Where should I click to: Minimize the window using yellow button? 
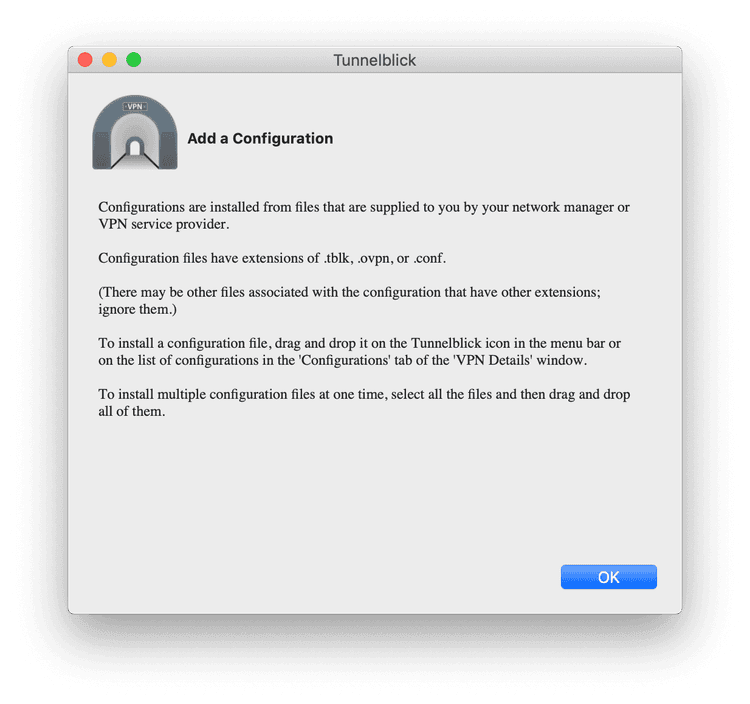pyautogui.click(x=109, y=60)
